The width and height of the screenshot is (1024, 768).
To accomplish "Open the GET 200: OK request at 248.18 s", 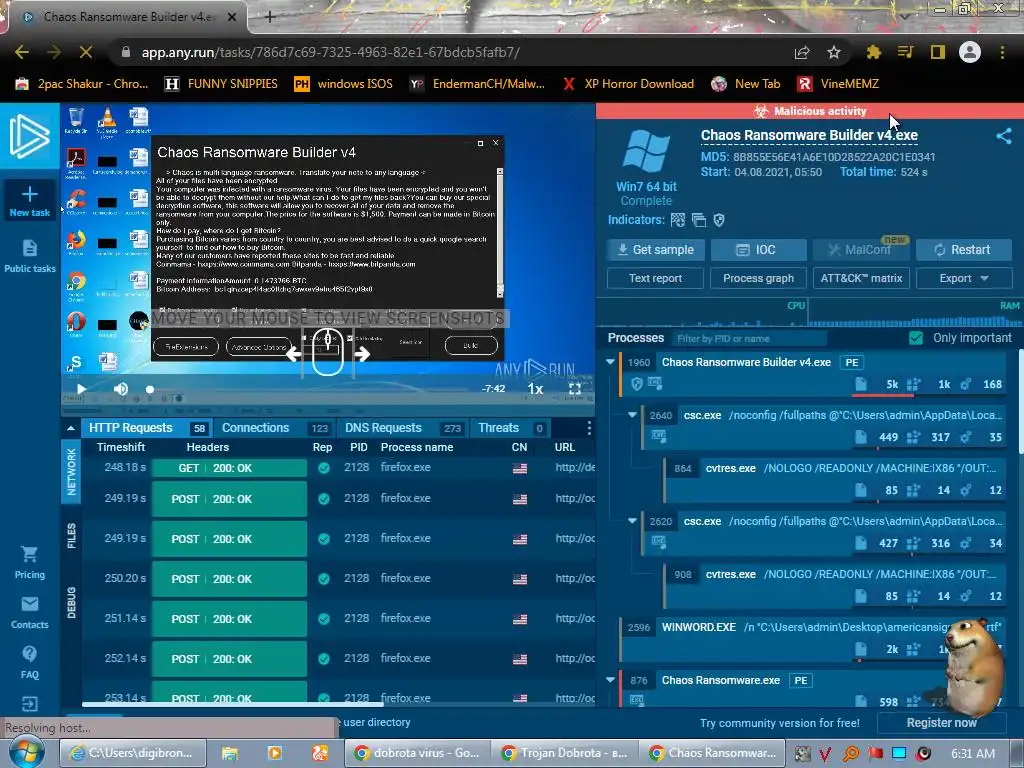I will click(229, 468).
